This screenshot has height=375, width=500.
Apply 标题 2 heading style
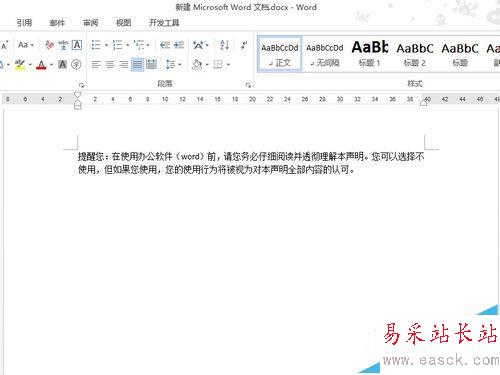point(415,54)
